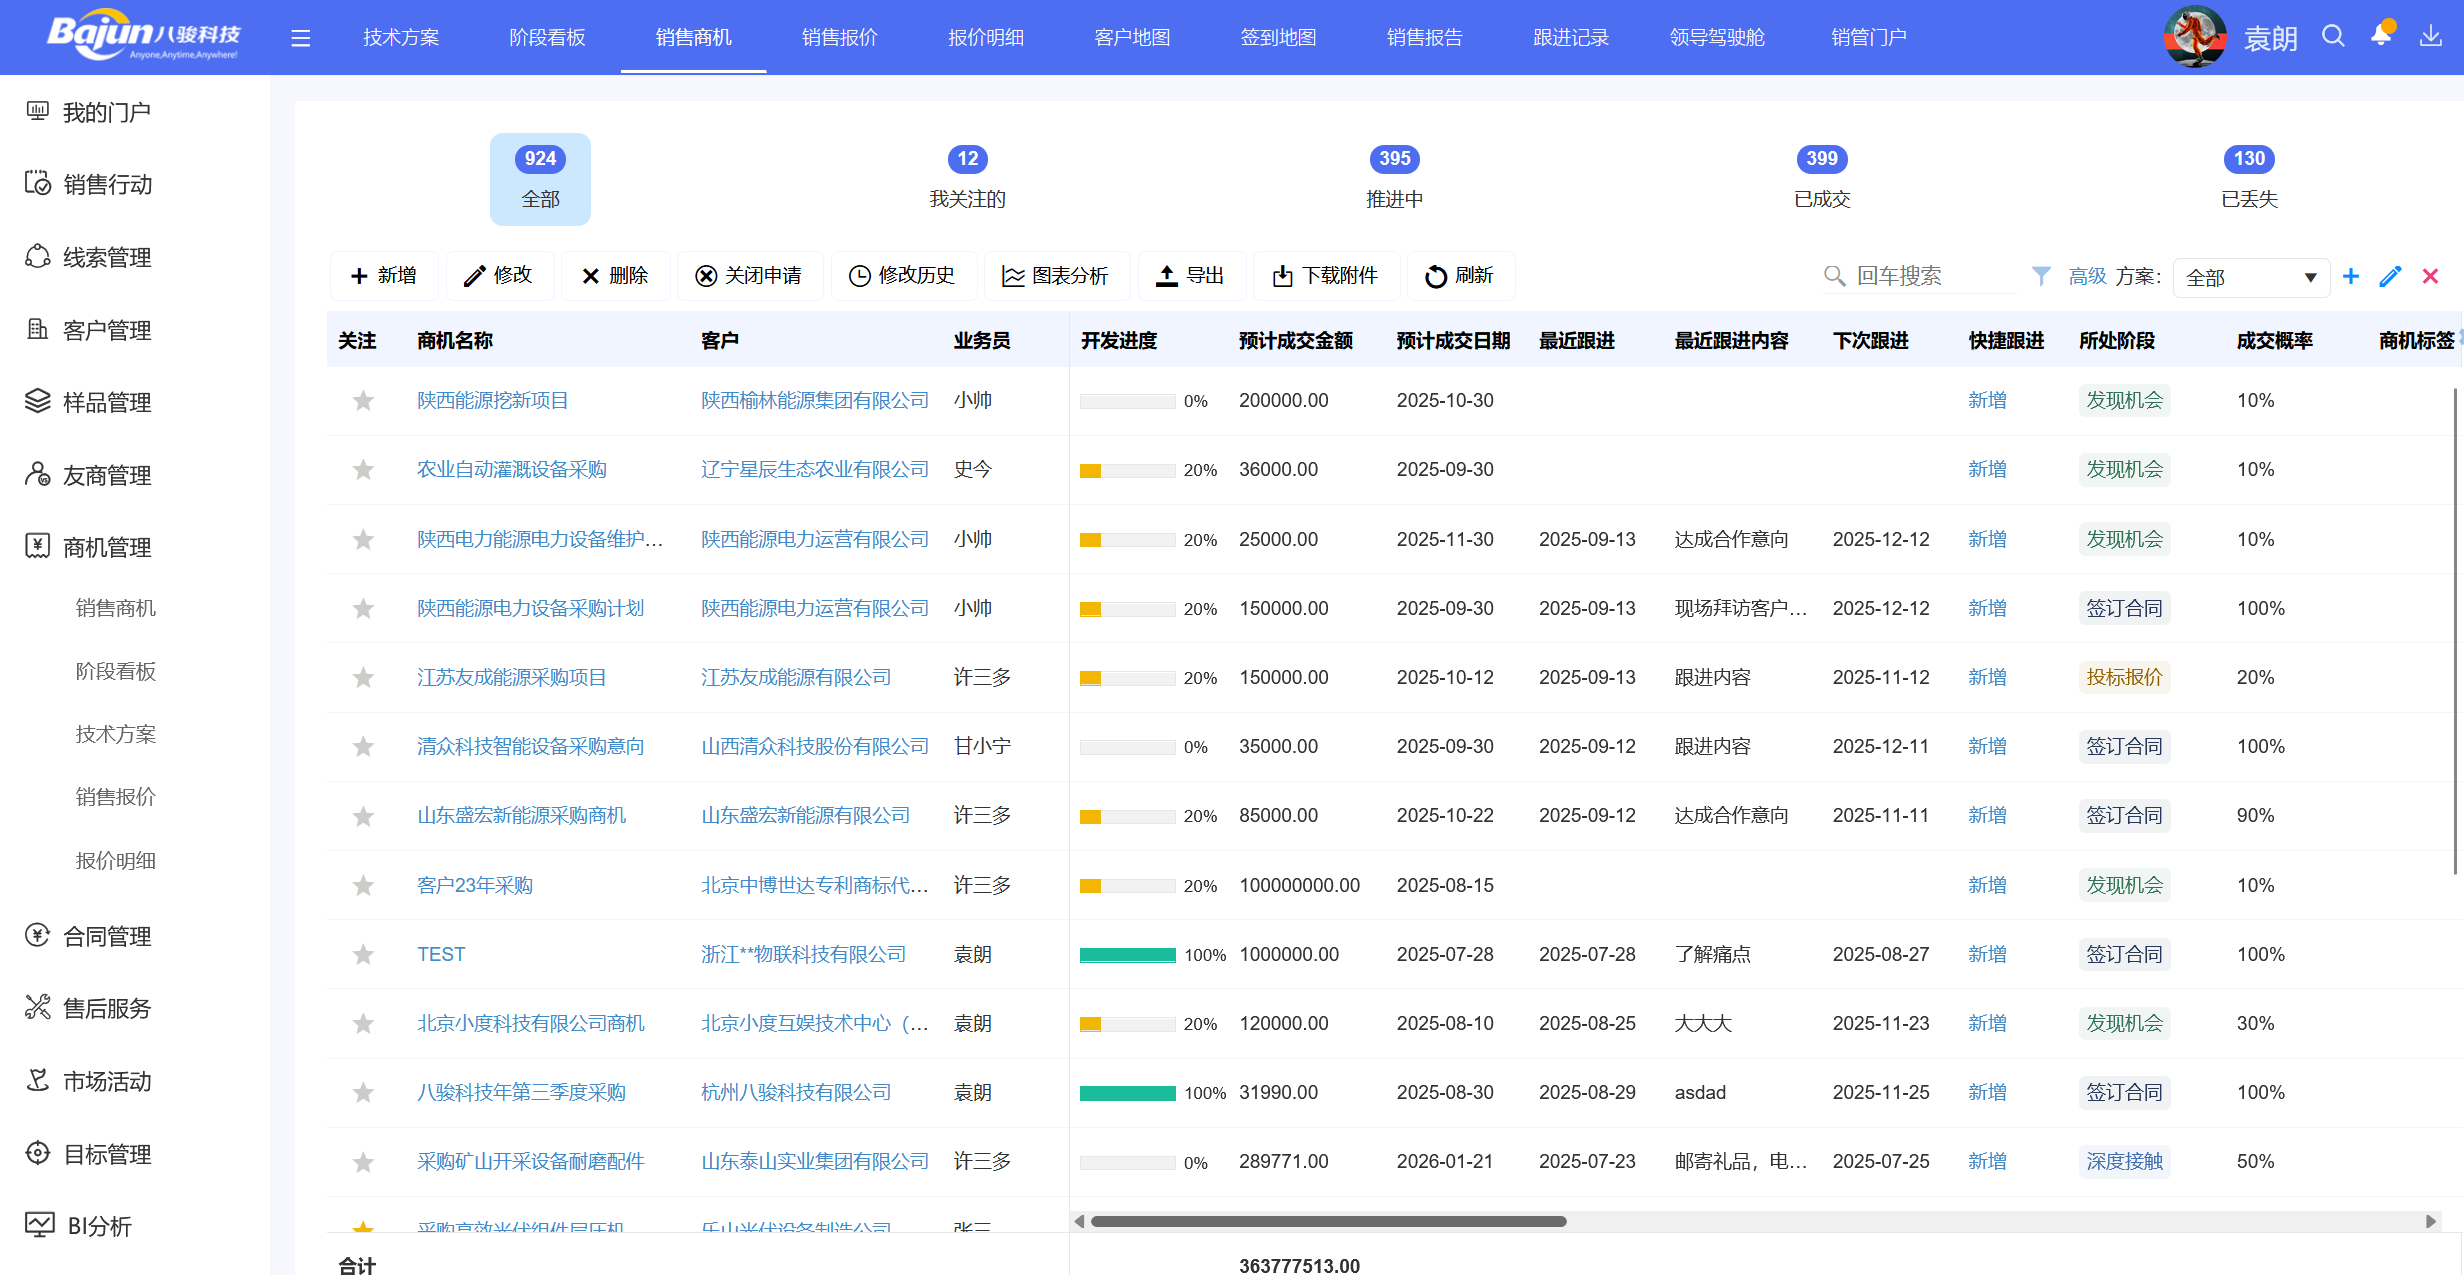
Task: Toggle the sidebar with the hamburger icon
Action: click(300, 37)
